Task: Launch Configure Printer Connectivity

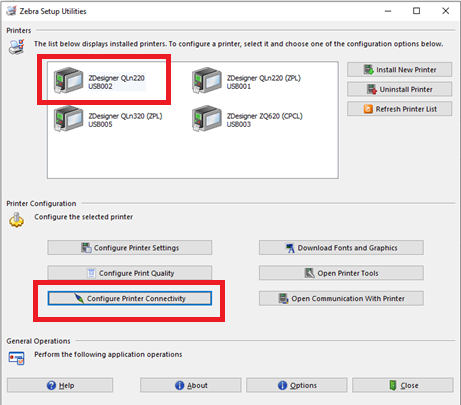Action: (130, 298)
